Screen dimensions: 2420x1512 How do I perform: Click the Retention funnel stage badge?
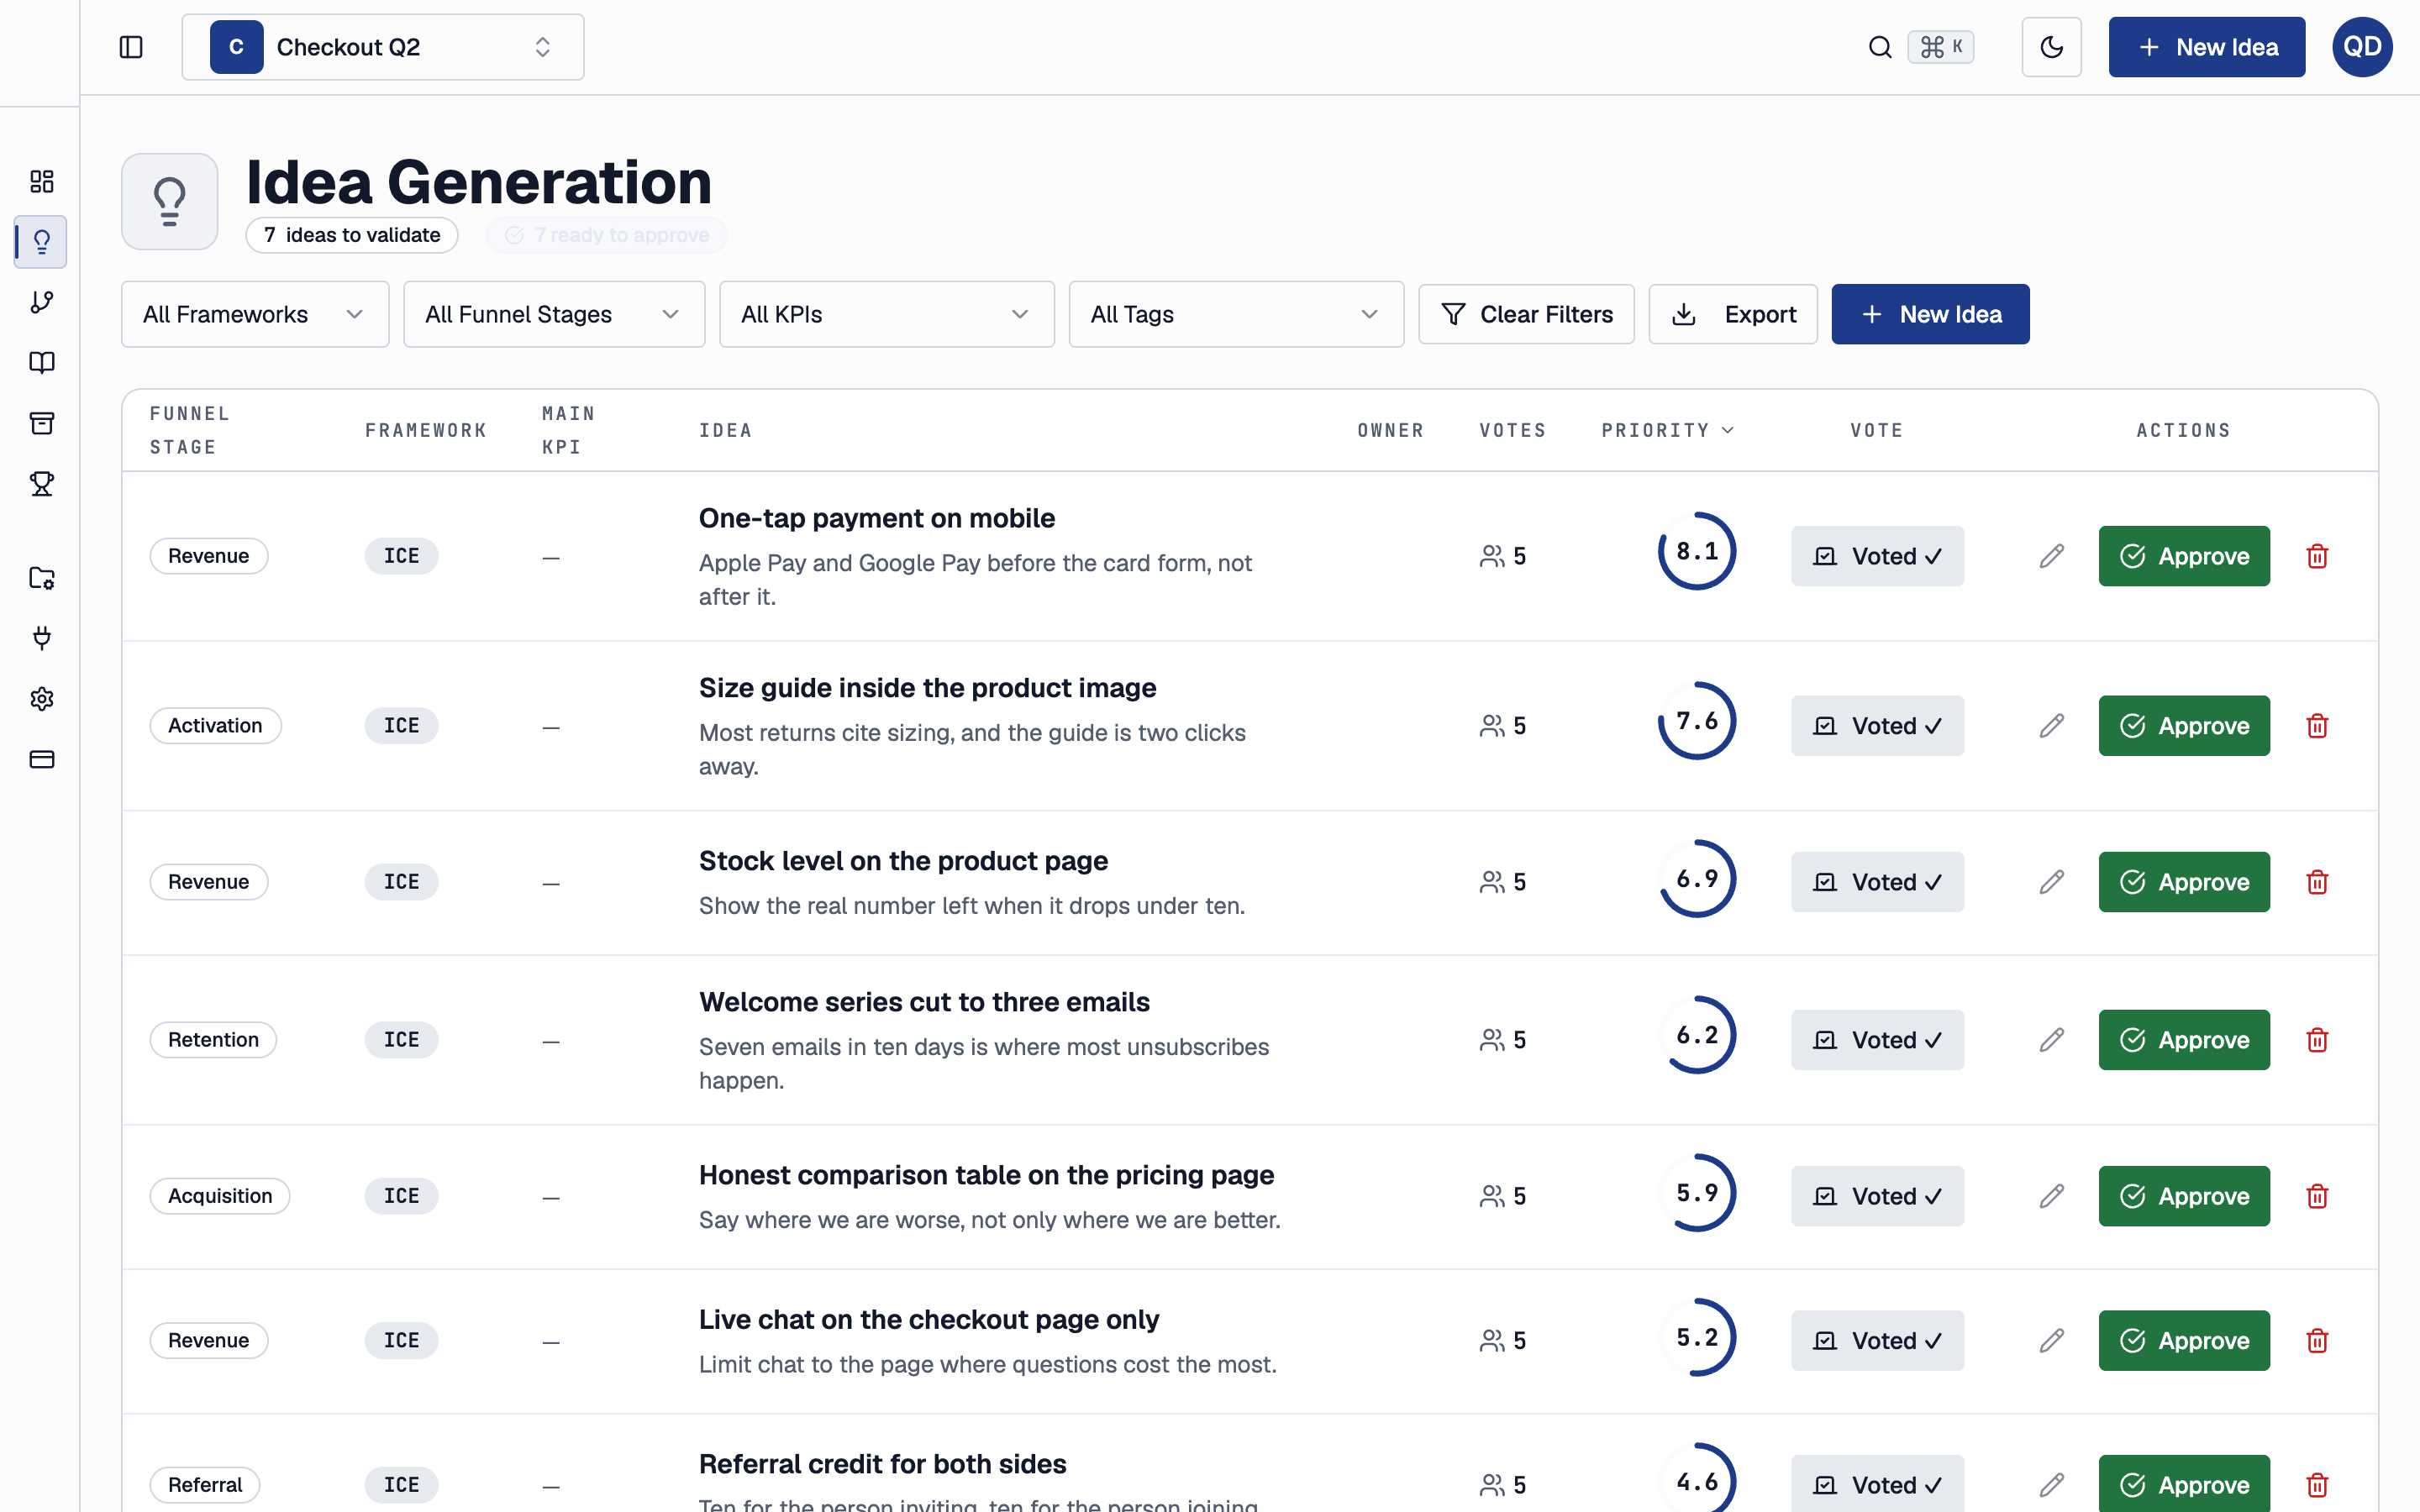(x=213, y=1040)
